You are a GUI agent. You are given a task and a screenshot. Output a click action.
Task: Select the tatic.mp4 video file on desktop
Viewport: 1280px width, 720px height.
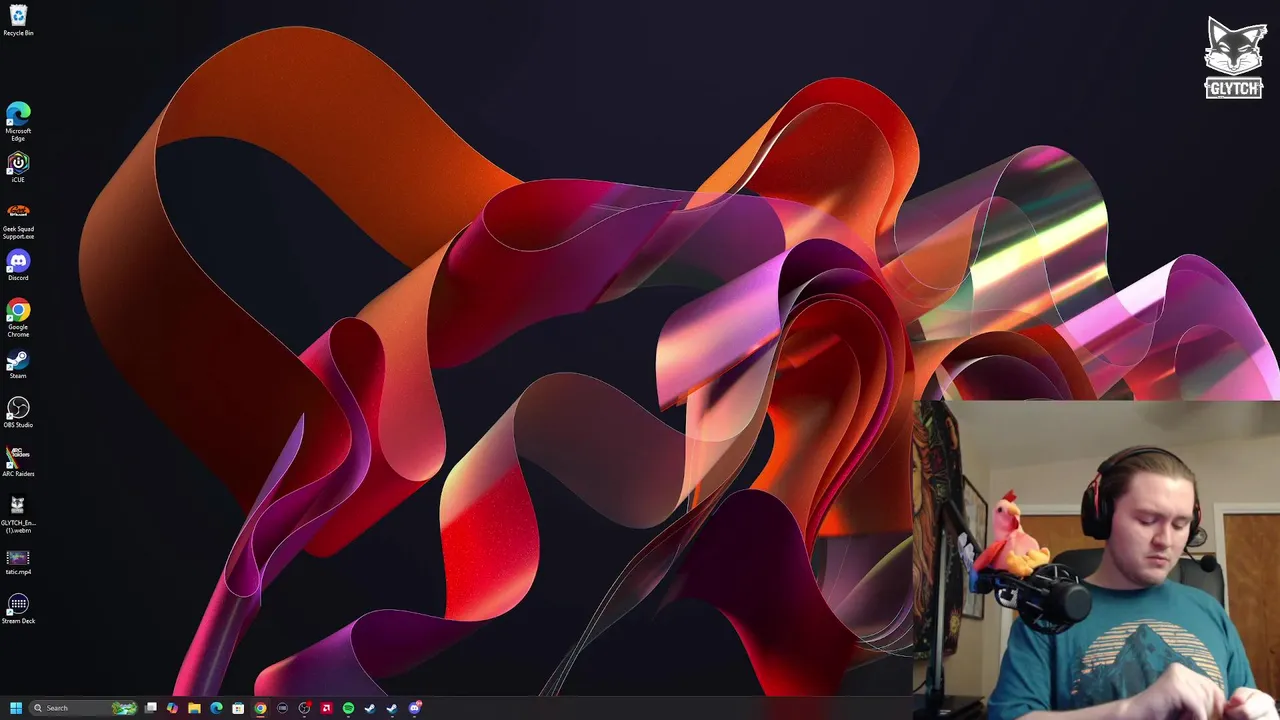click(18, 562)
